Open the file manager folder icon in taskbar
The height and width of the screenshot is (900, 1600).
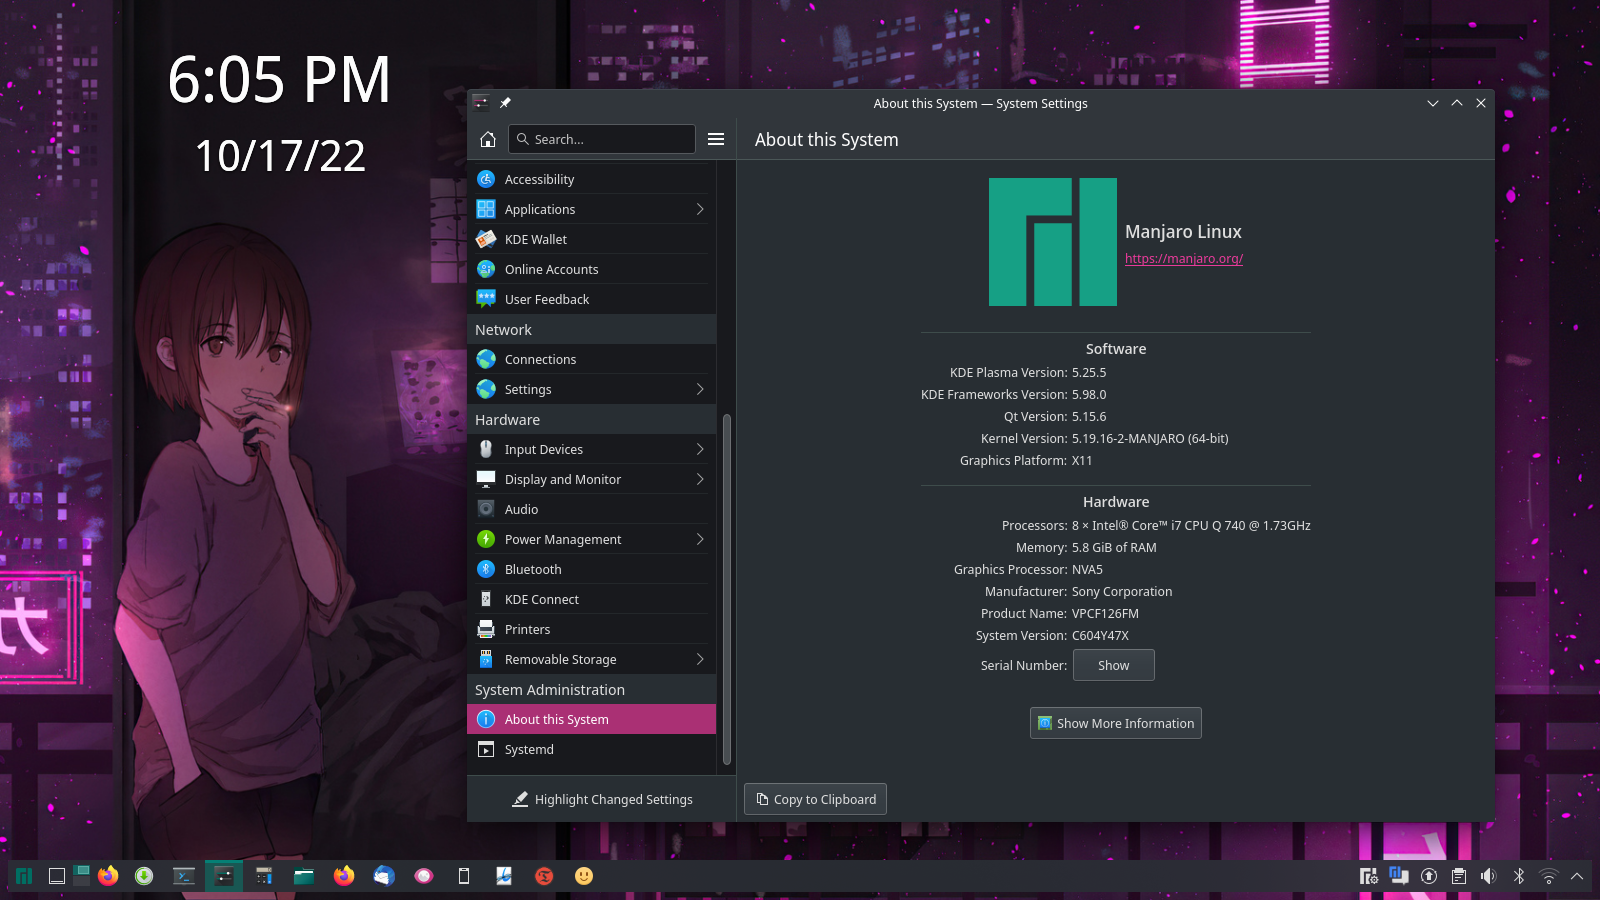pos(304,876)
